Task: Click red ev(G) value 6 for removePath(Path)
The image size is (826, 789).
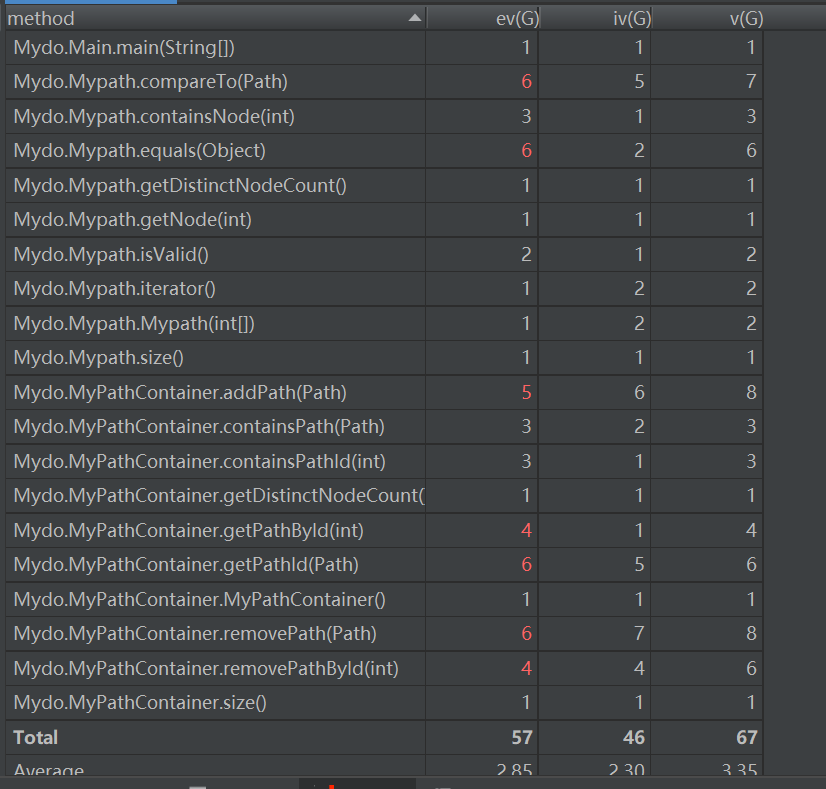Action: 526,634
